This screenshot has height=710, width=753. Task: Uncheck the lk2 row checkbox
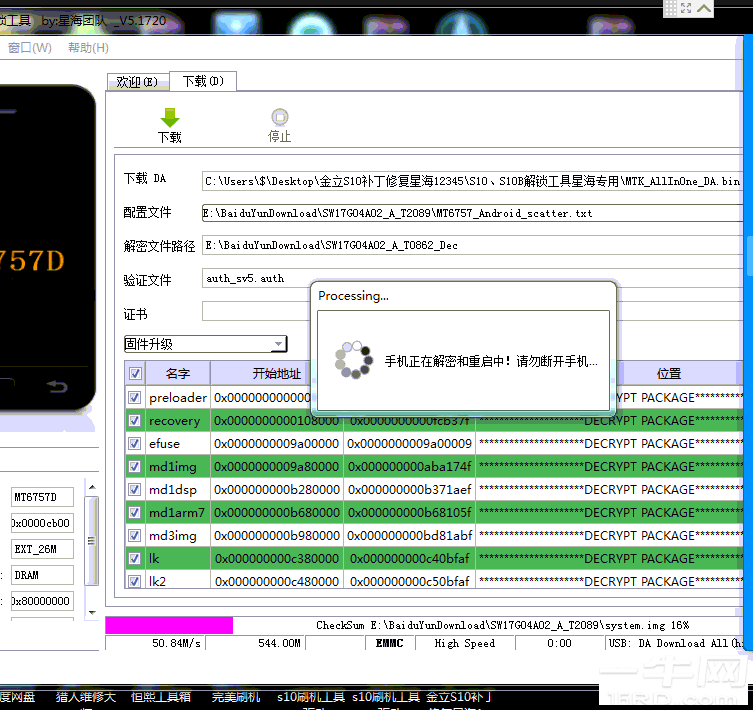point(134,581)
